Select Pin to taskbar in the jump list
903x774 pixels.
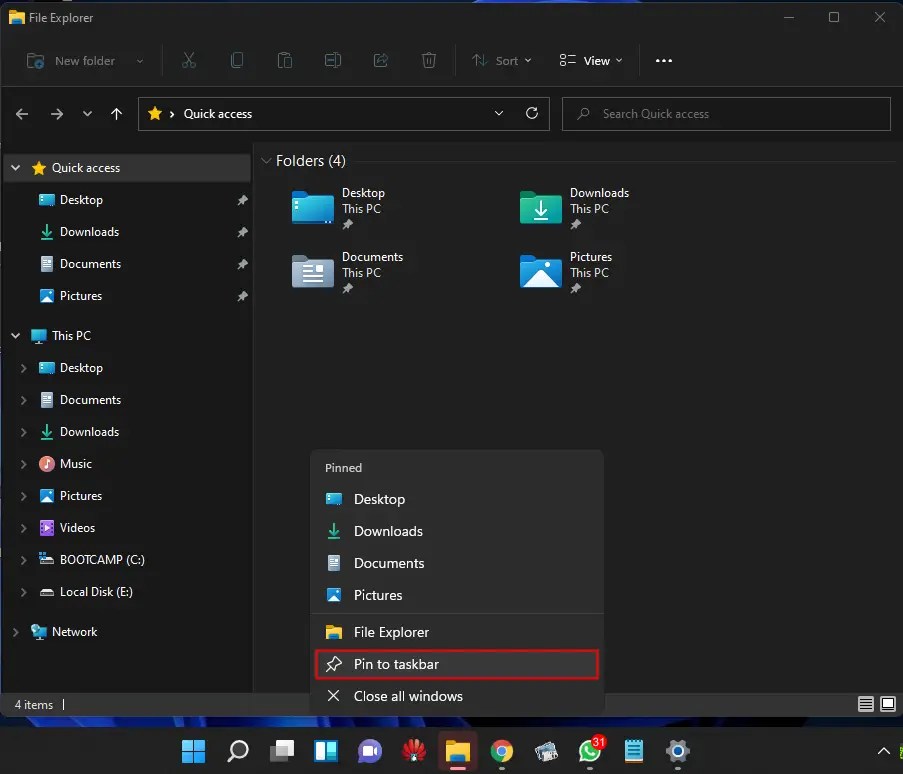click(x=457, y=663)
